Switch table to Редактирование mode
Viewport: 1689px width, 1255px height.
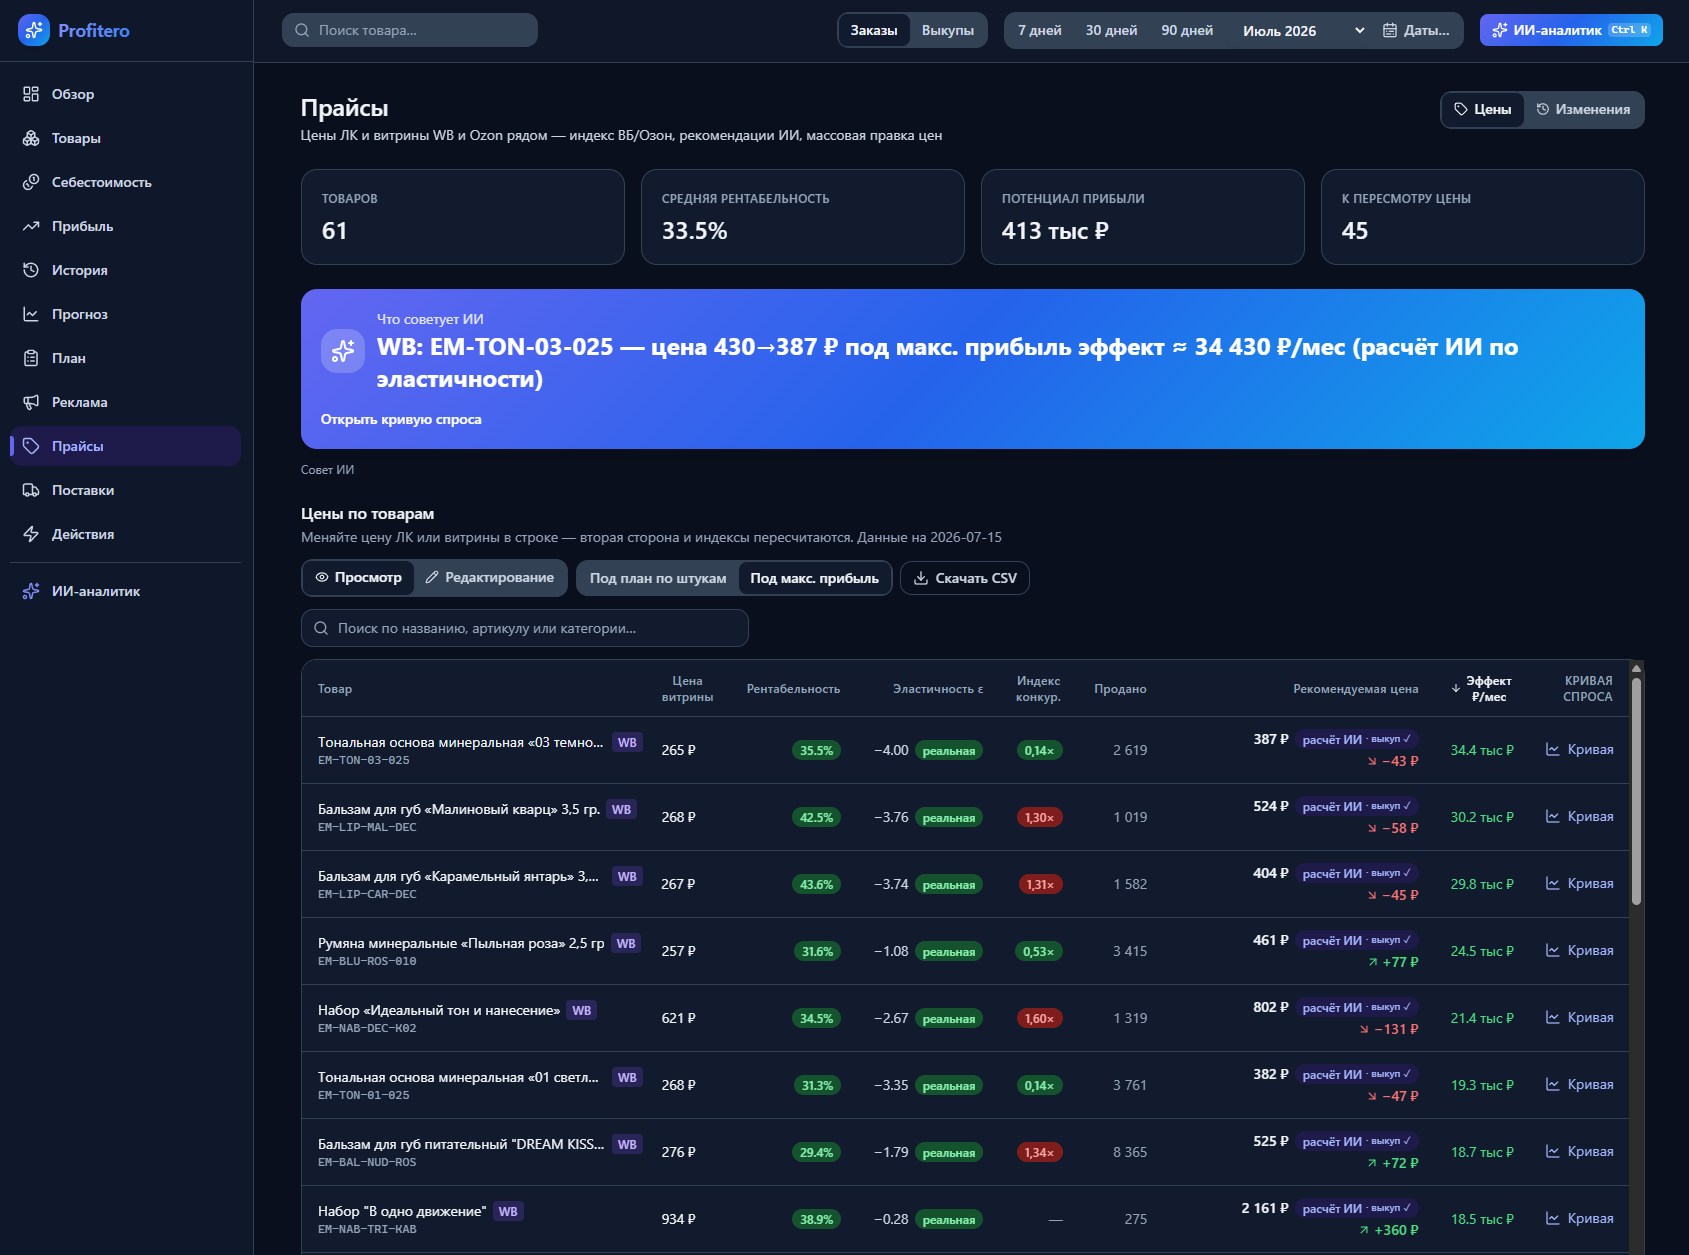pyautogui.click(x=490, y=578)
